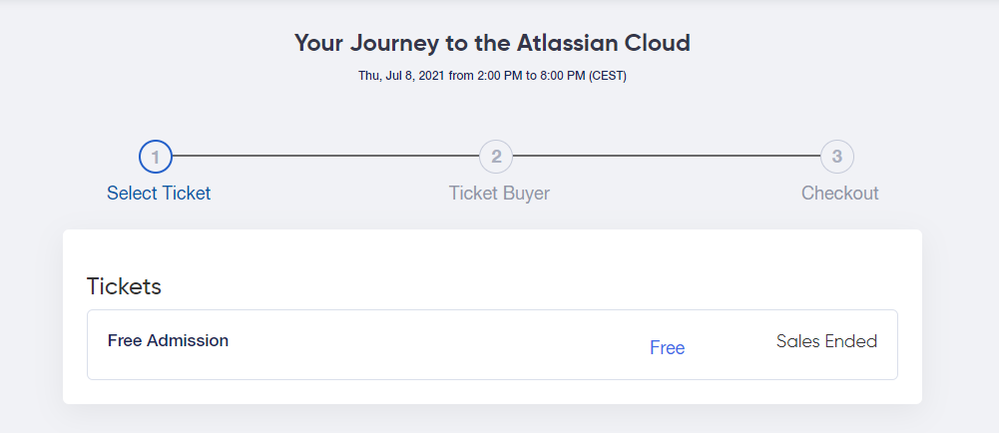999x433 pixels.
Task: Click the "Sales Ended" status text
Action: pyautogui.click(x=826, y=341)
